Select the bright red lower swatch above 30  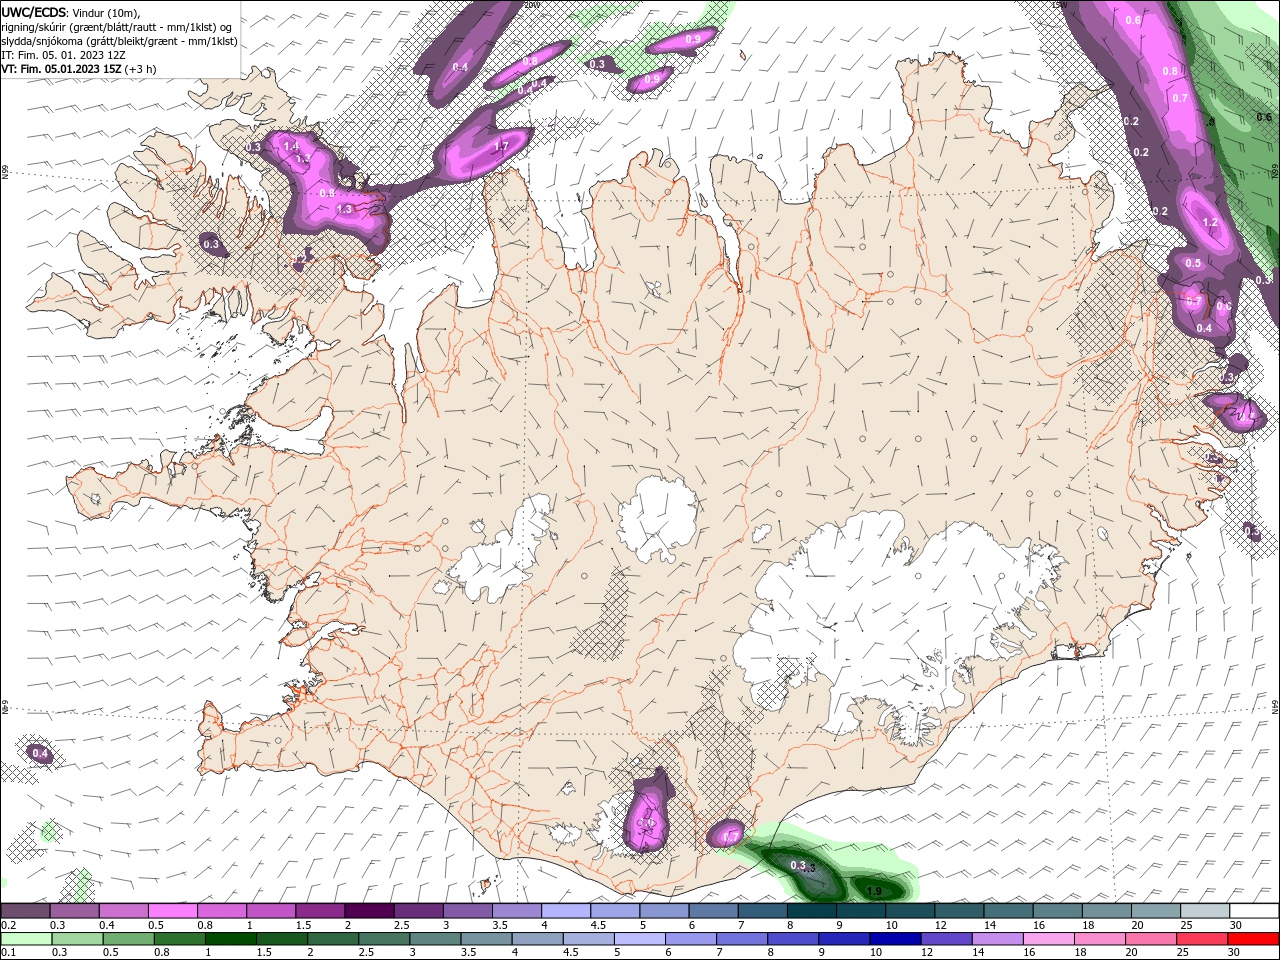pos(1254,939)
